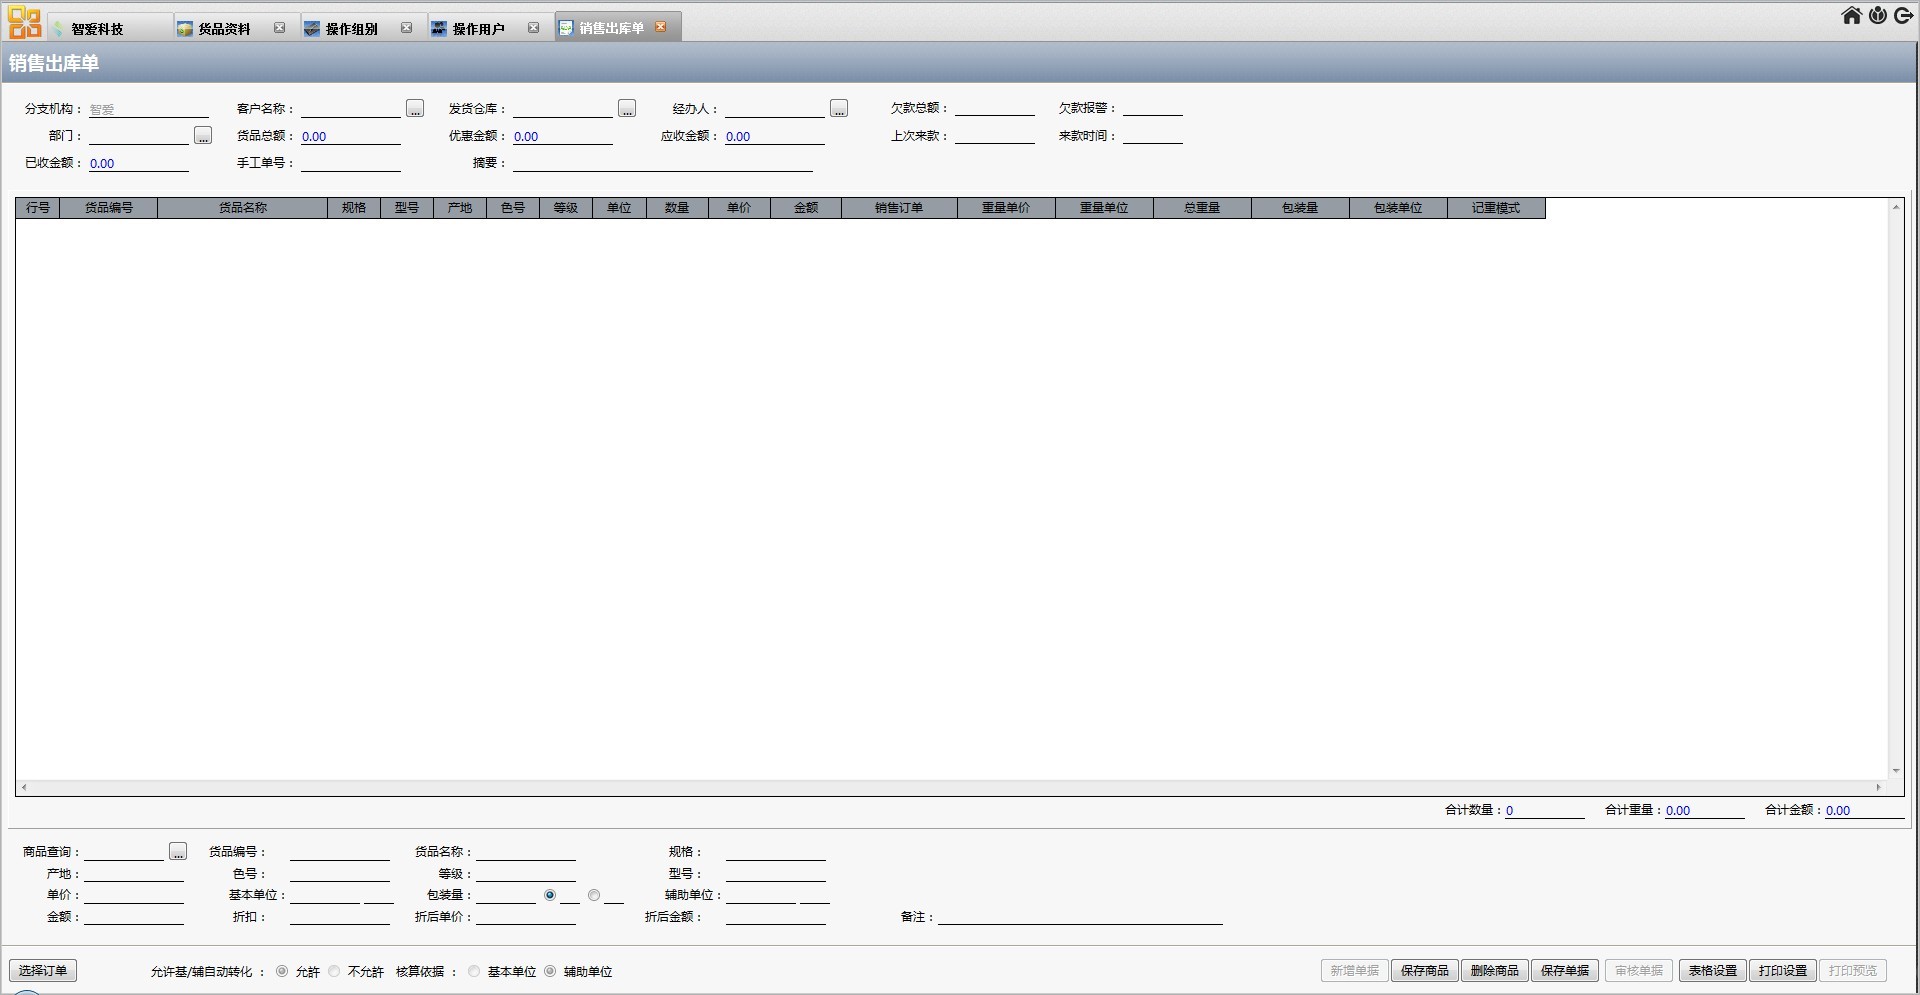Open the 经办人 lookup browse button
This screenshot has height=995, width=1920.
(x=839, y=108)
